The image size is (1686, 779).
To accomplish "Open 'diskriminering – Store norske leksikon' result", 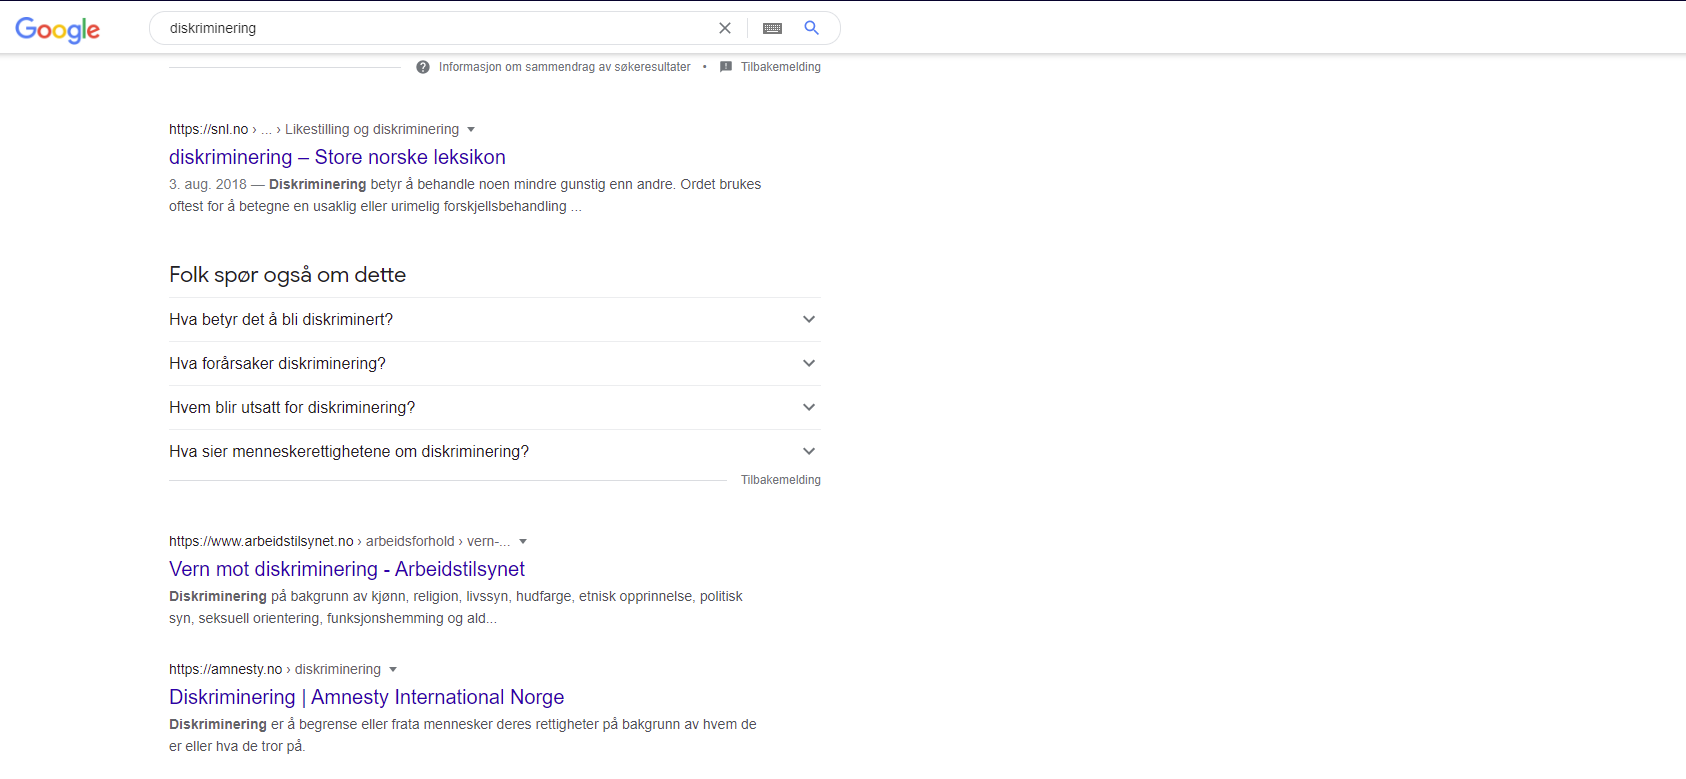I will click(337, 157).
